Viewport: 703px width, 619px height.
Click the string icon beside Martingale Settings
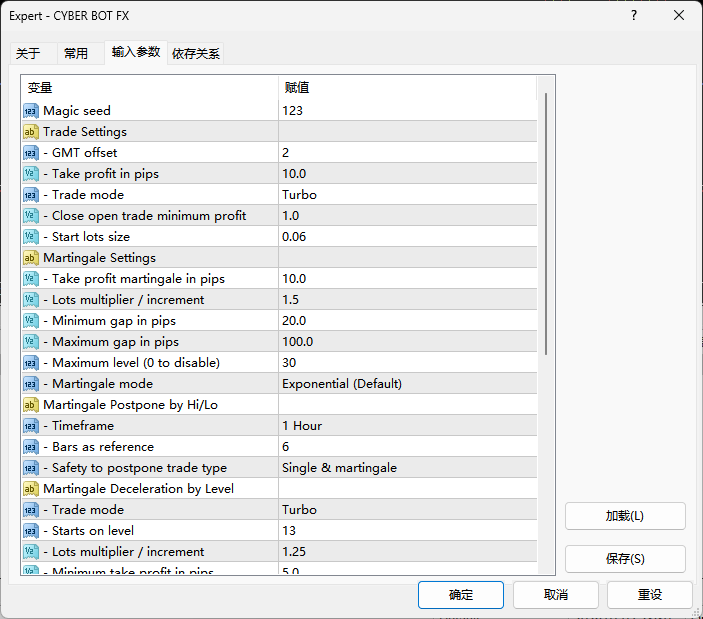pos(31,258)
